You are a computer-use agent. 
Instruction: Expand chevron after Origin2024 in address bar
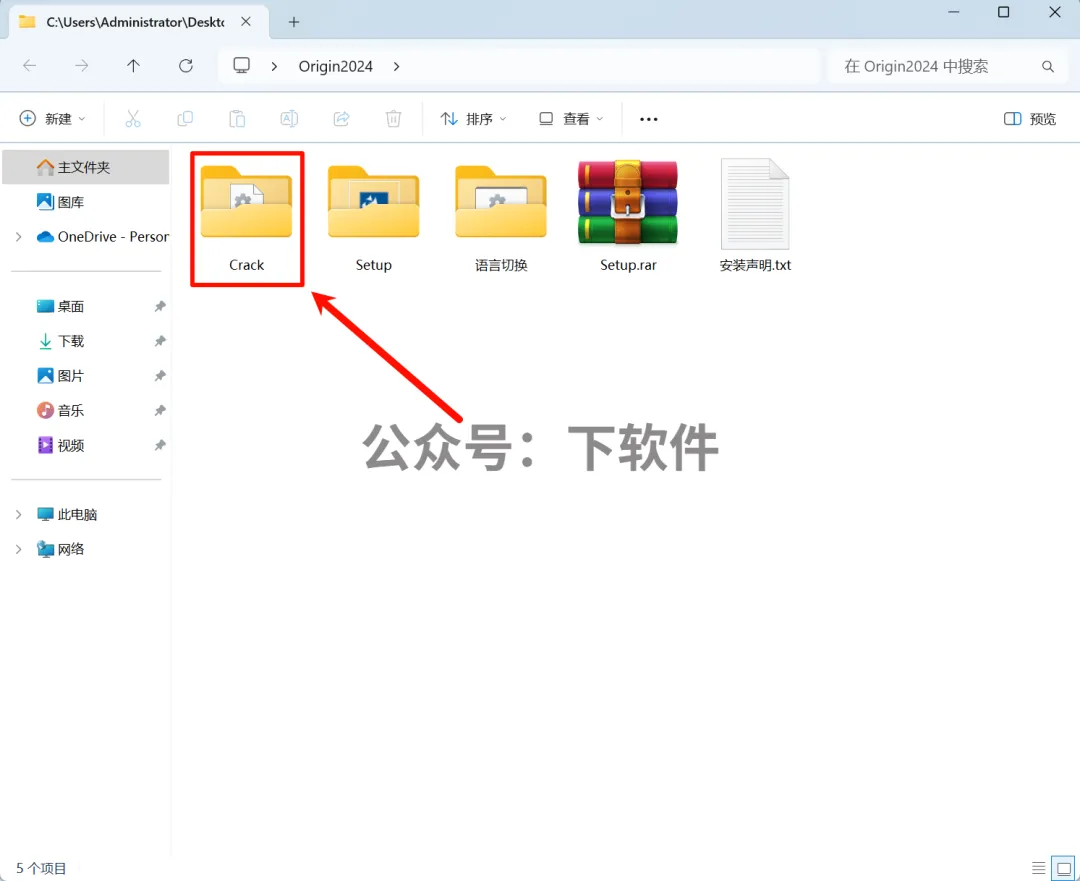397,66
